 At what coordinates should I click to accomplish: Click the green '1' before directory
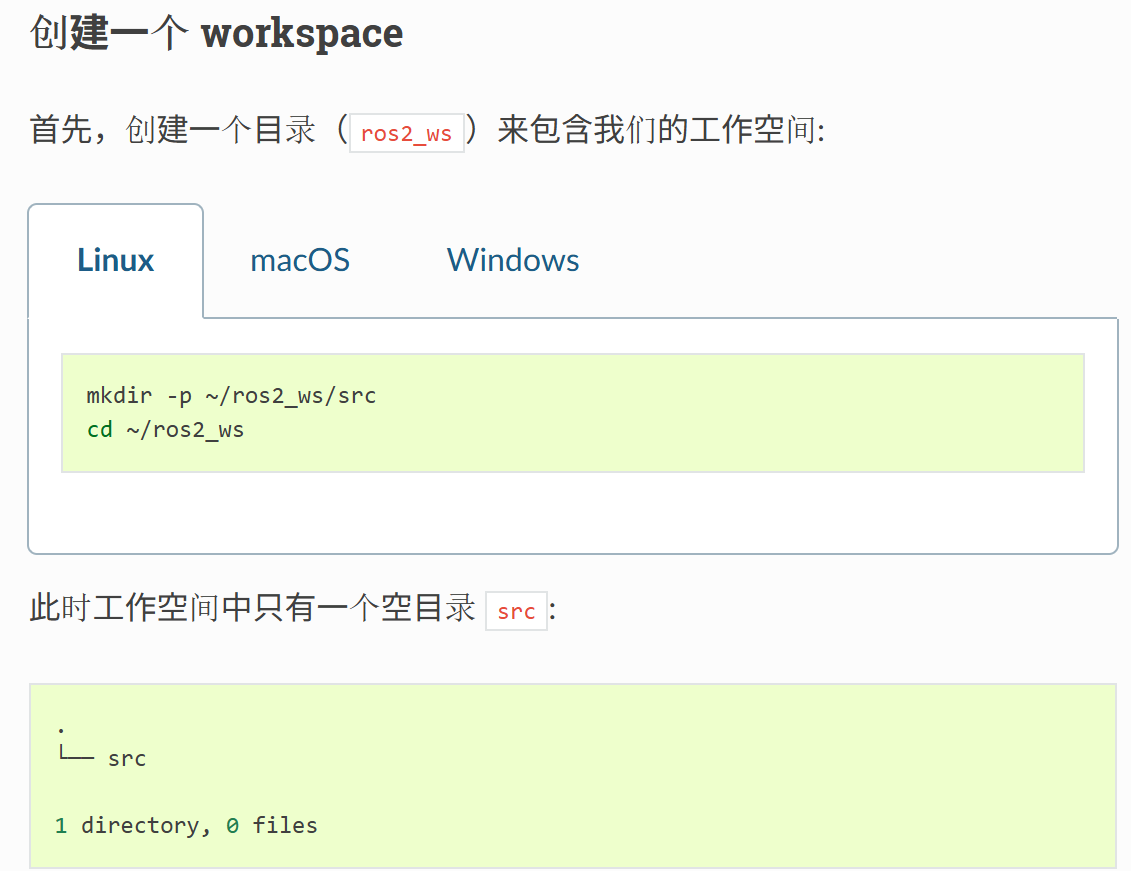61,826
